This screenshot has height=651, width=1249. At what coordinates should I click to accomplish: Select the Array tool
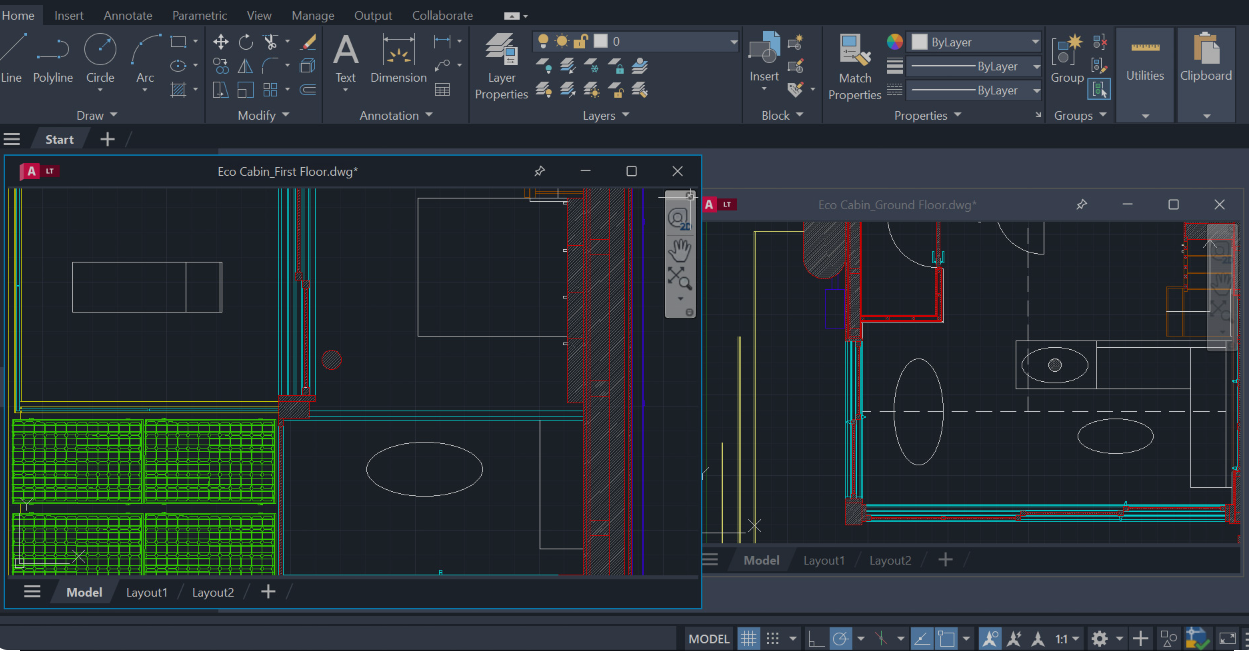click(270, 90)
